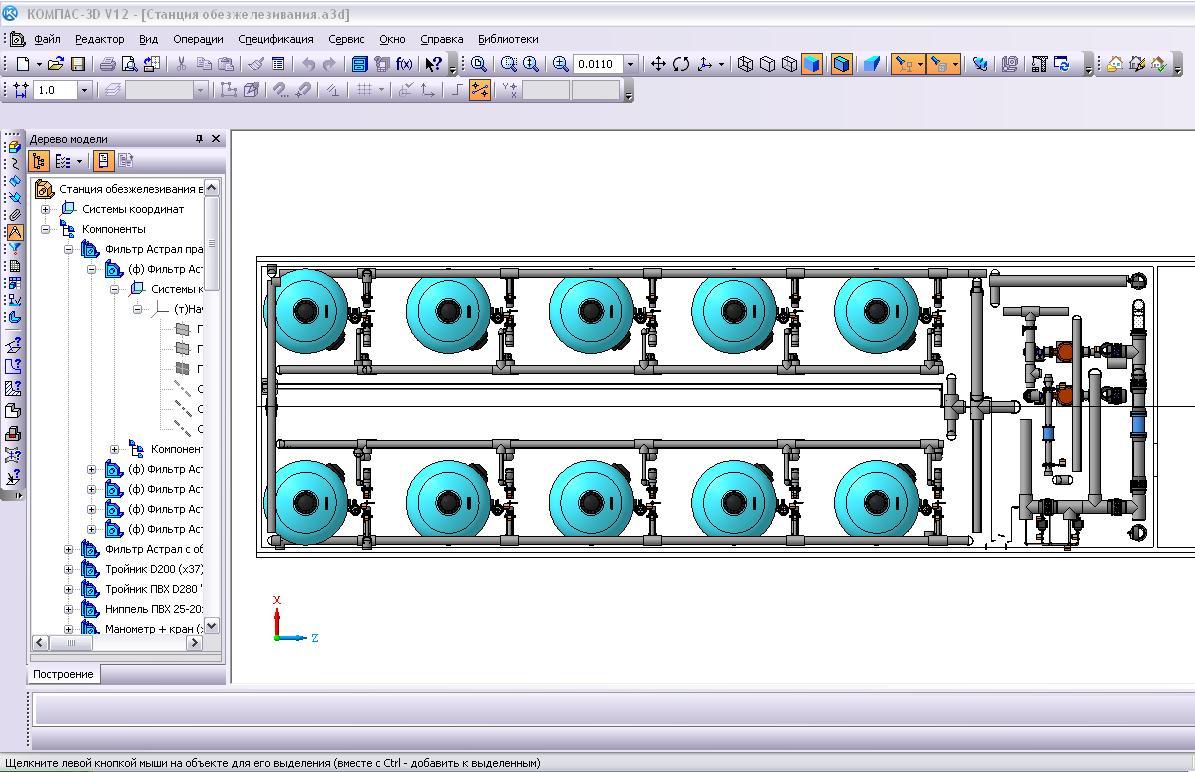Open the zoom scale dropdown
This screenshot has width=1195, height=772.
click(630, 64)
